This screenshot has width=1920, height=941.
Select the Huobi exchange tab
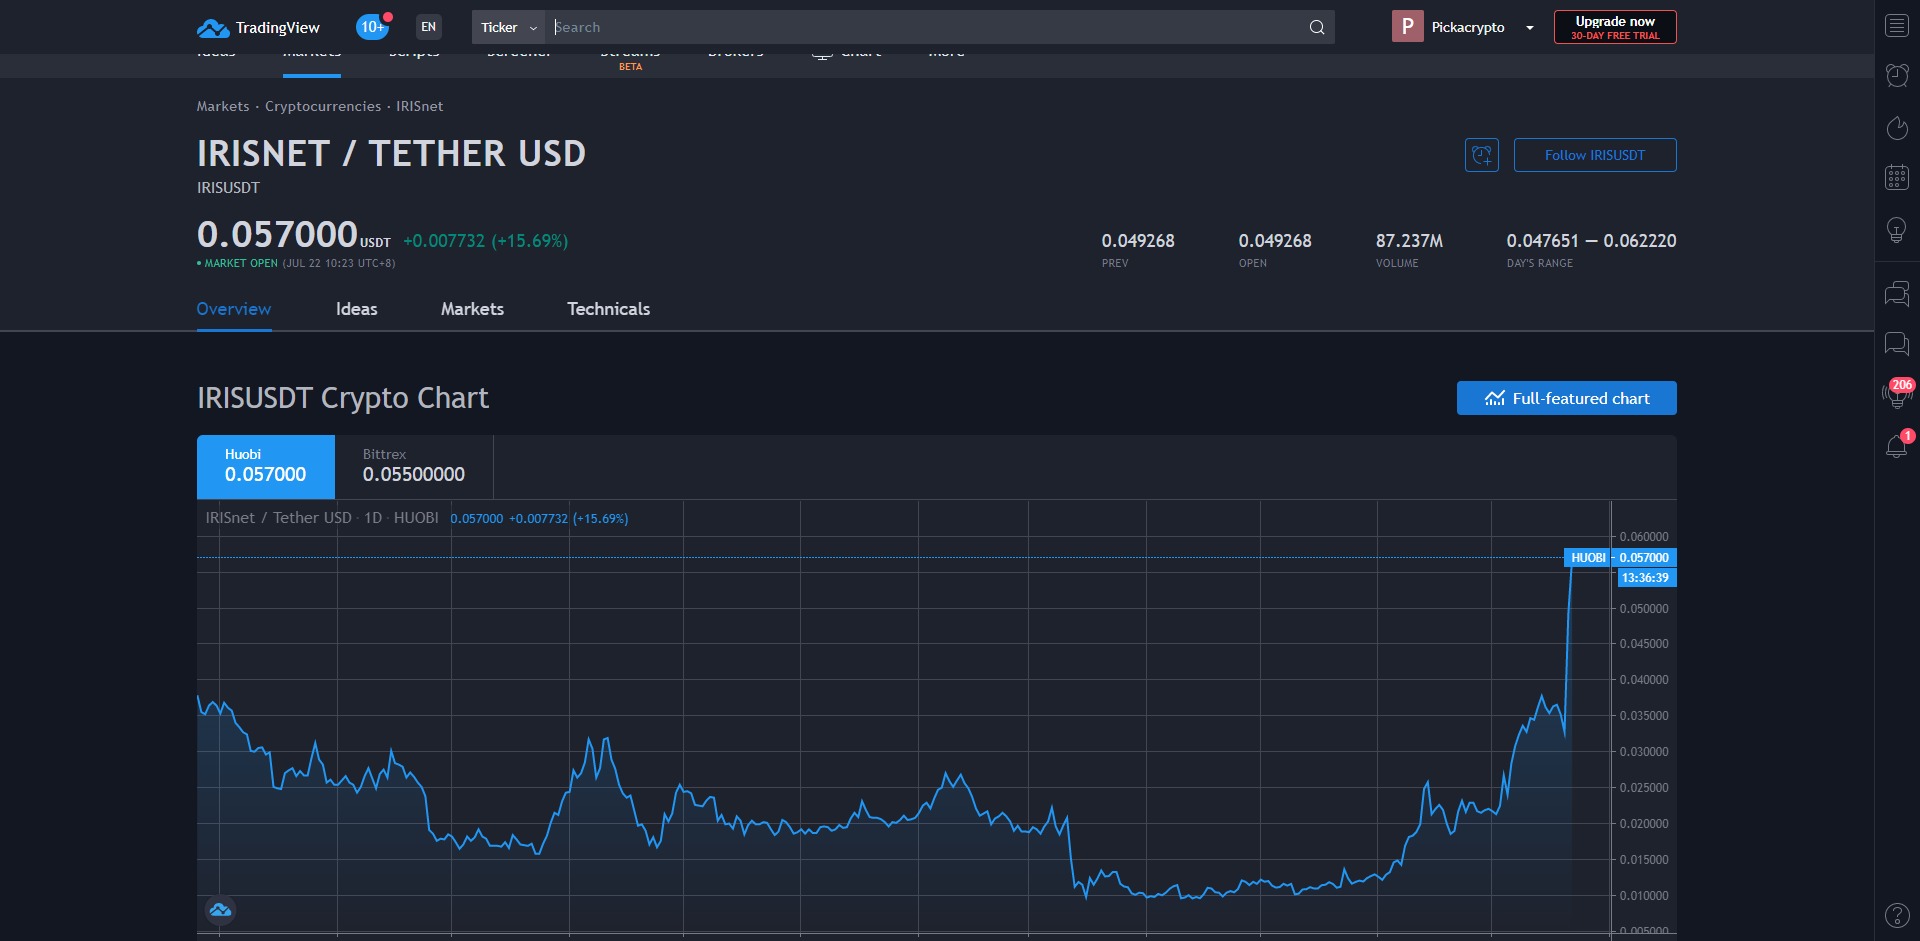click(266, 467)
